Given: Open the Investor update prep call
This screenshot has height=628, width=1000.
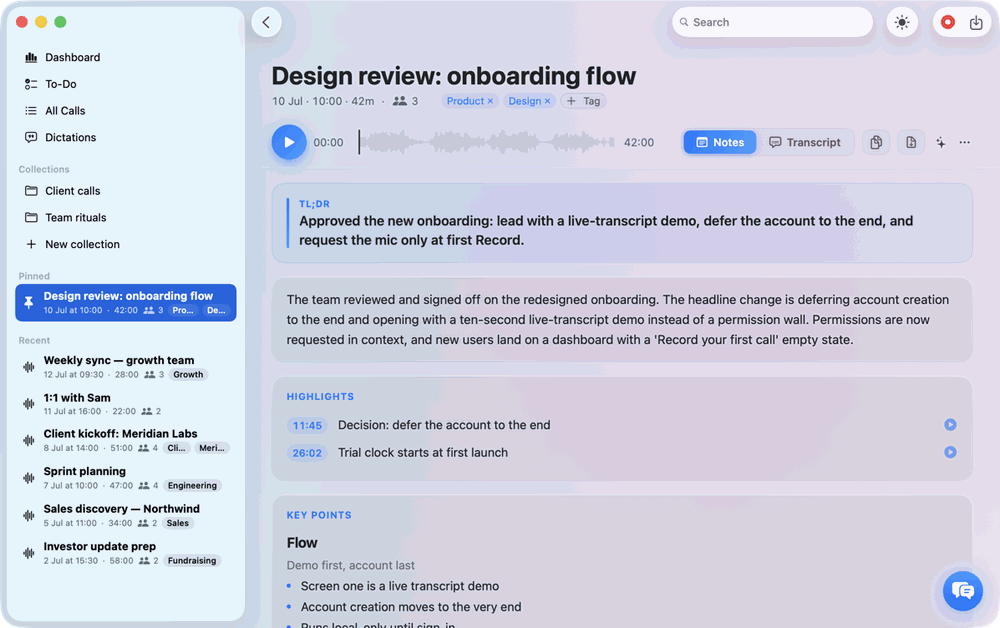Looking at the screenshot, I should [126, 553].
